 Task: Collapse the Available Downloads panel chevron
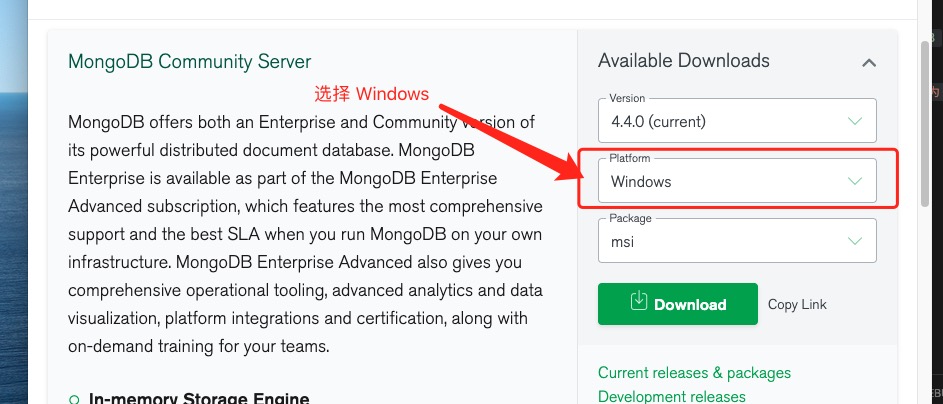pyautogui.click(x=868, y=63)
